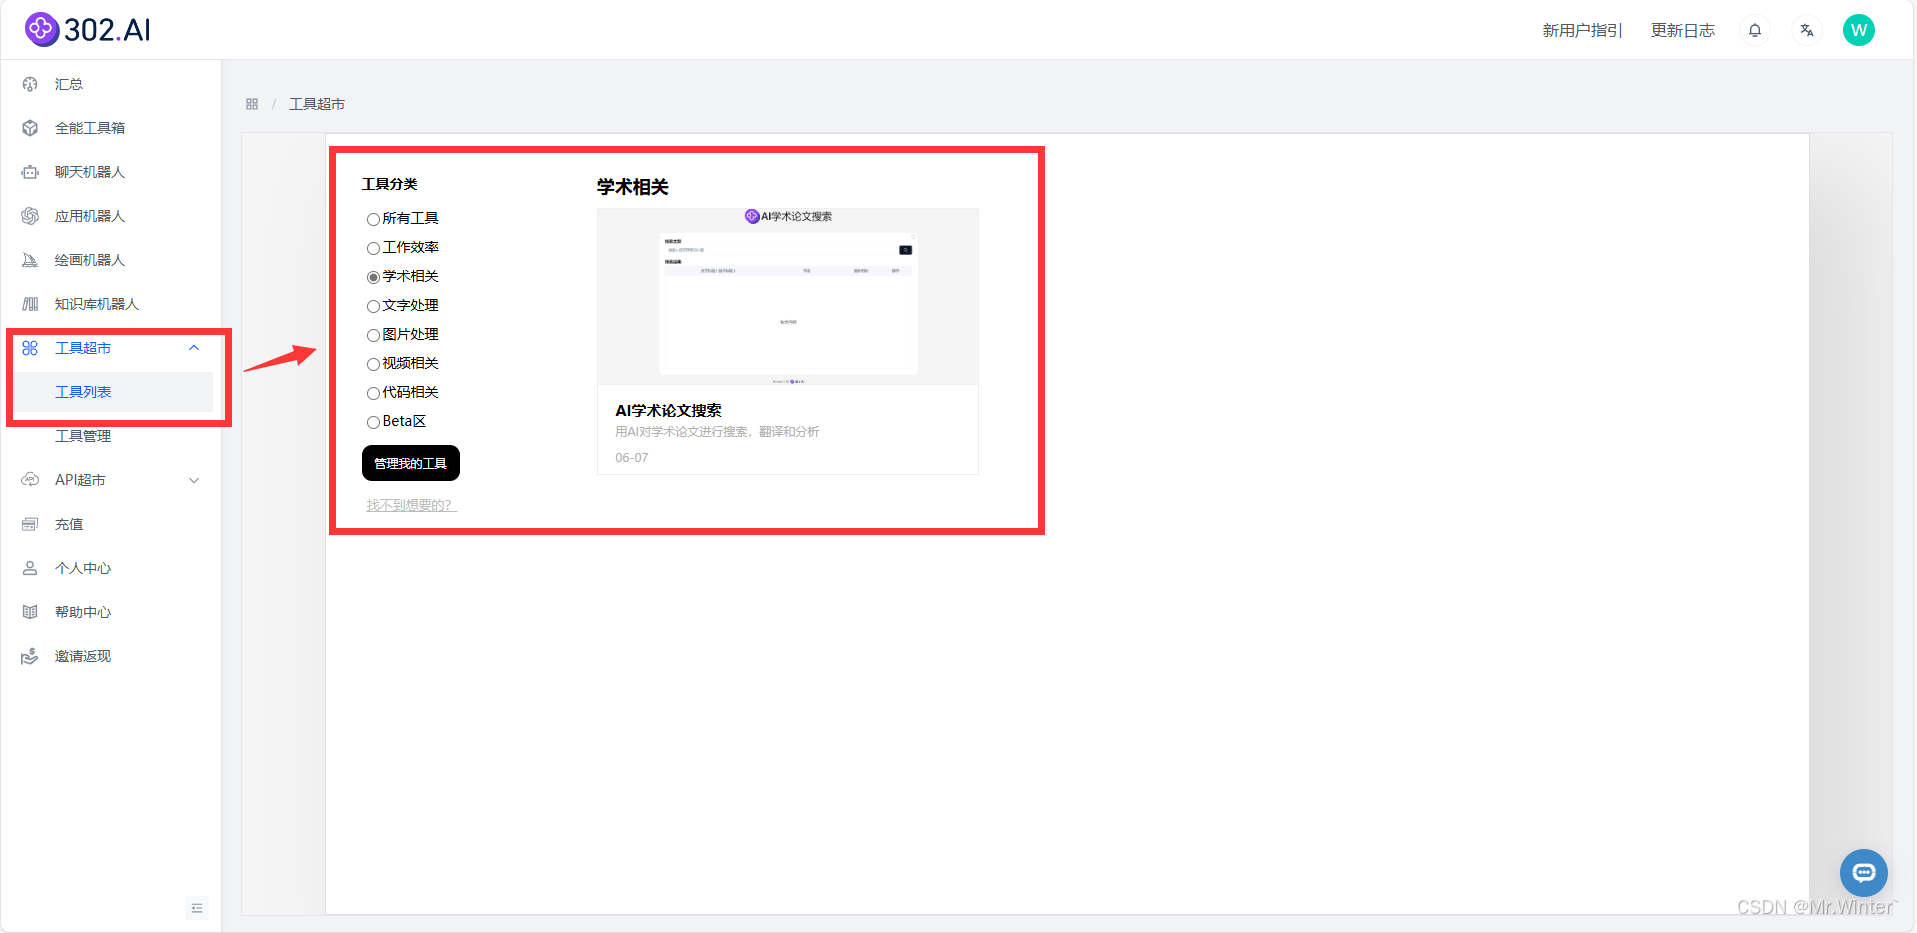Click the 管理我的工具 button

click(x=411, y=463)
